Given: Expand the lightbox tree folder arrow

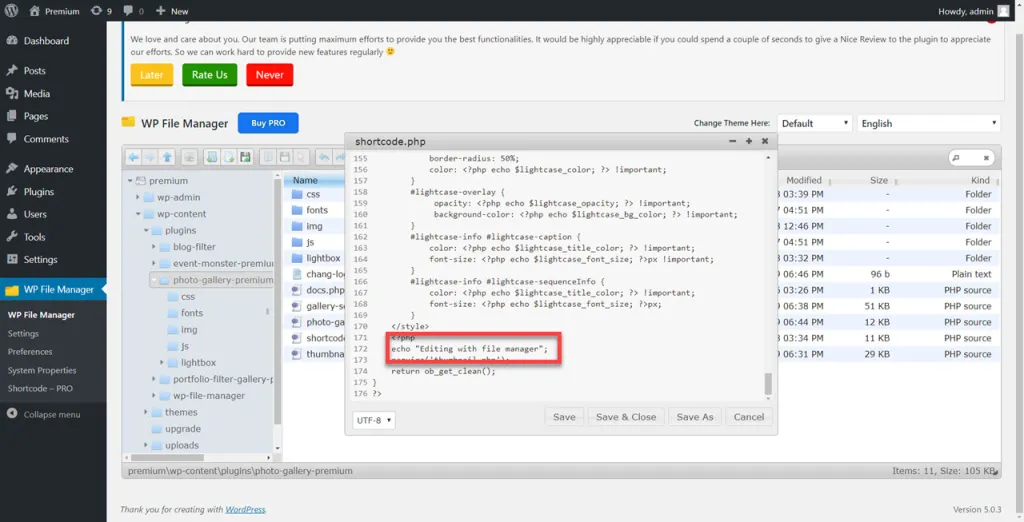Looking at the screenshot, I should pos(162,363).
